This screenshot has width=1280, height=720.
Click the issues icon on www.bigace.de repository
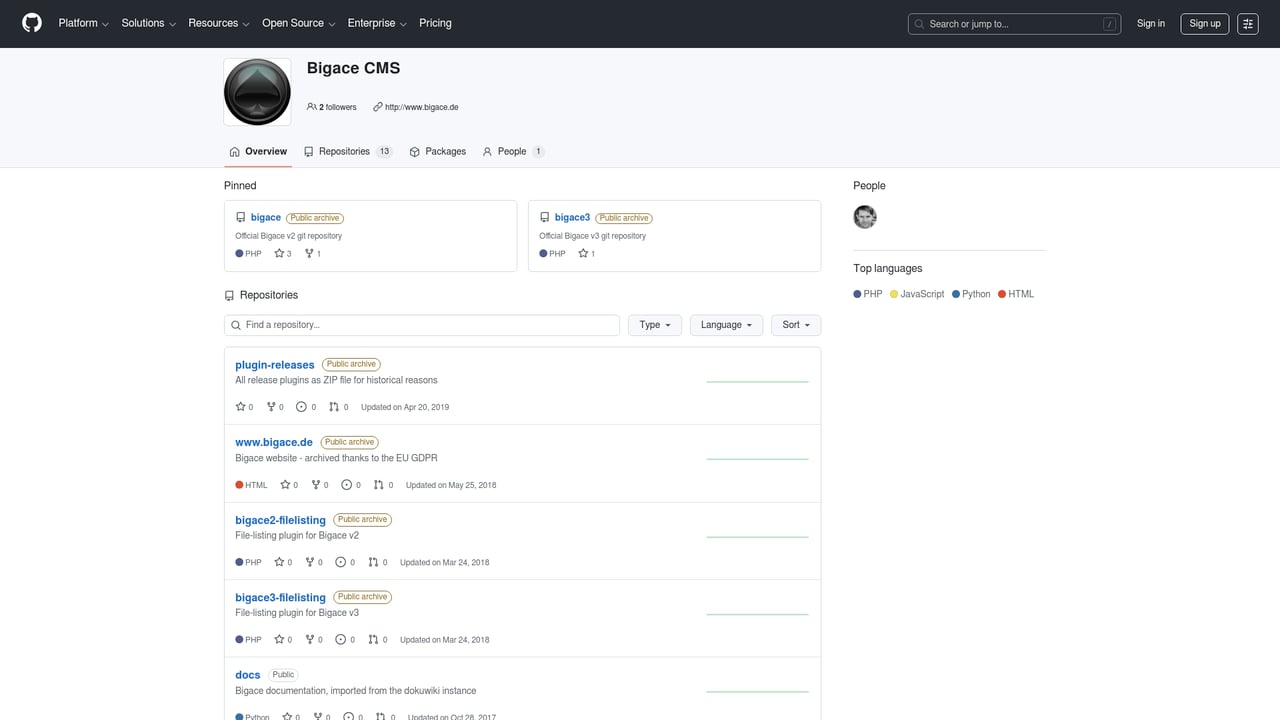[x=346, y=485]
